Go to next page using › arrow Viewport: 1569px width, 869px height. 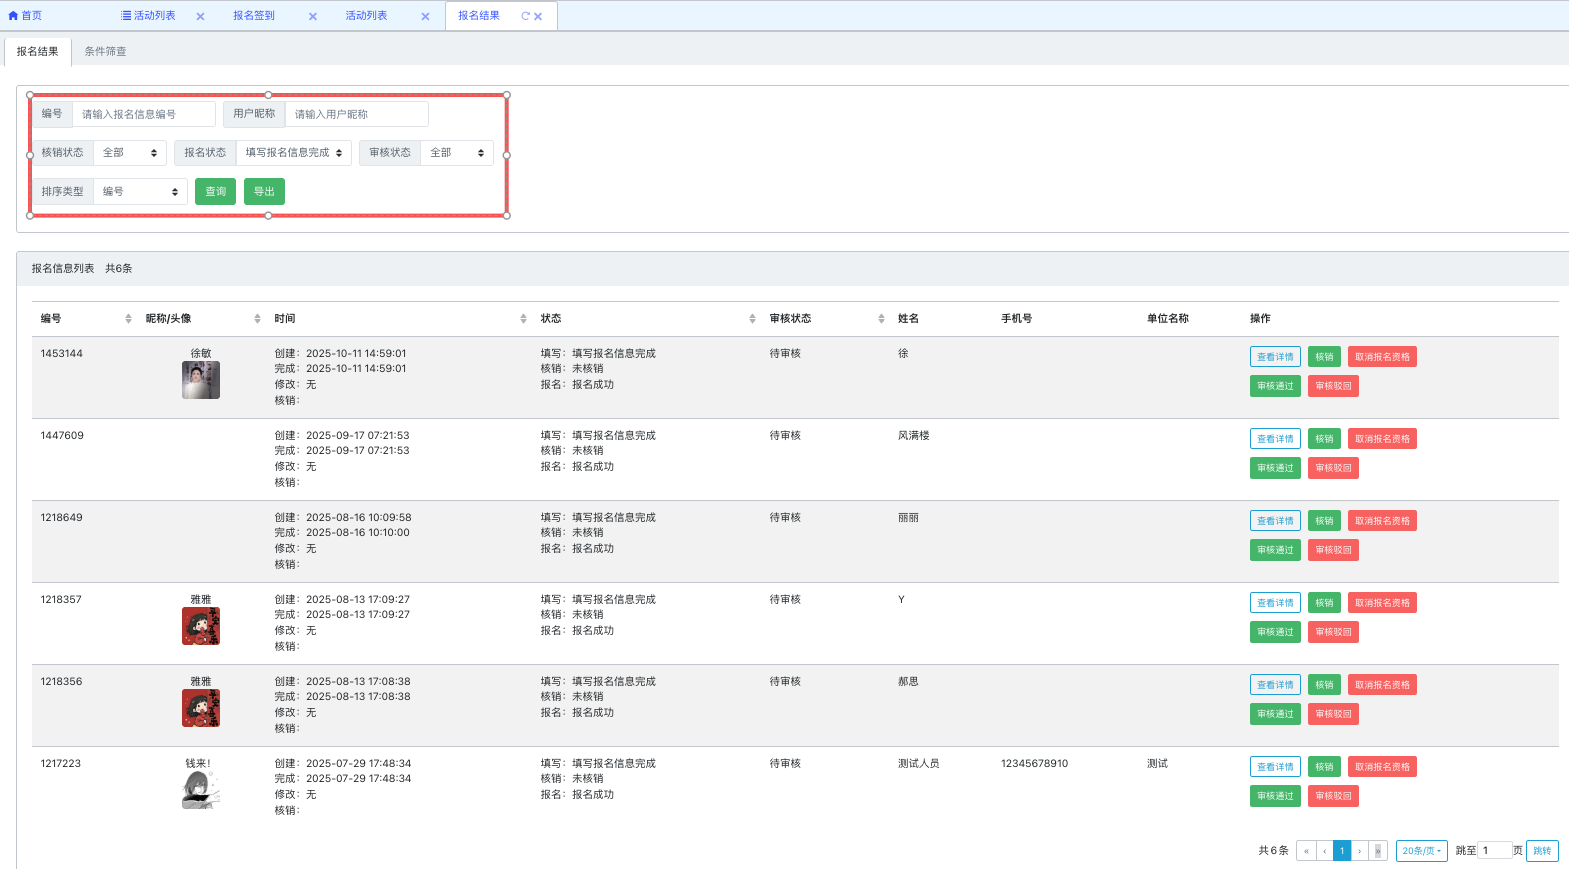(1359, 851)
